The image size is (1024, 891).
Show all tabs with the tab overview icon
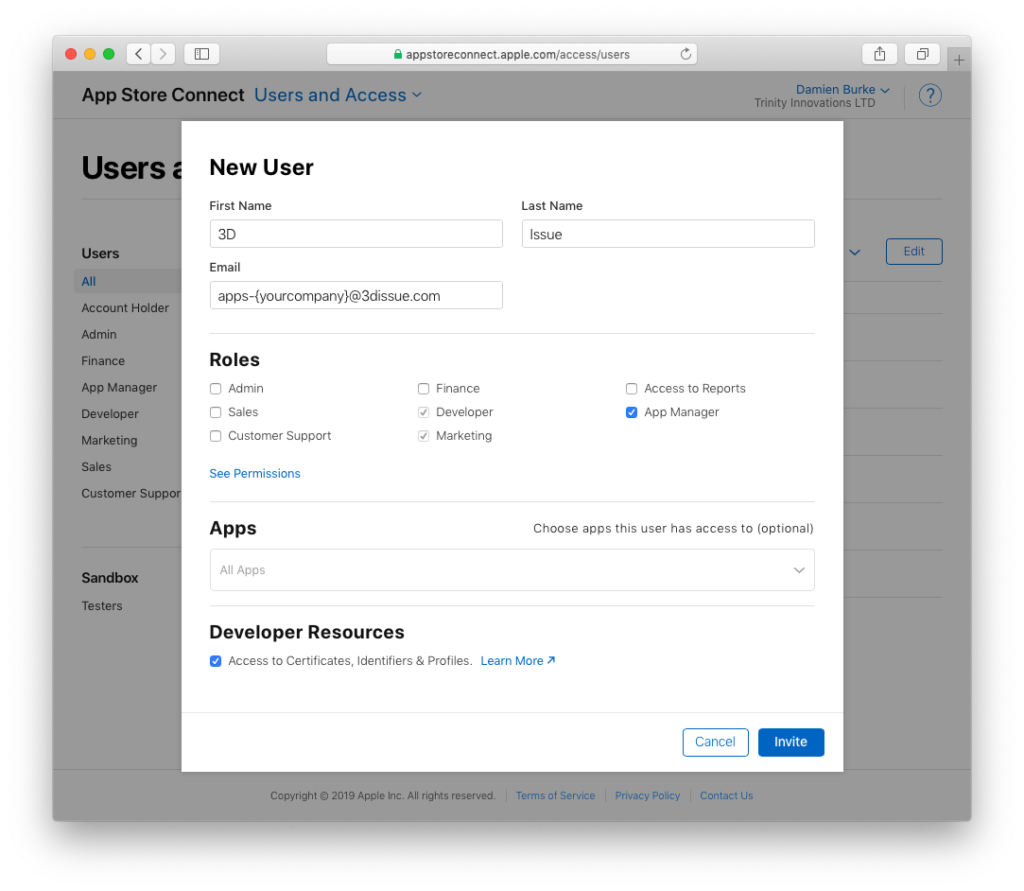tap(922, 54)
